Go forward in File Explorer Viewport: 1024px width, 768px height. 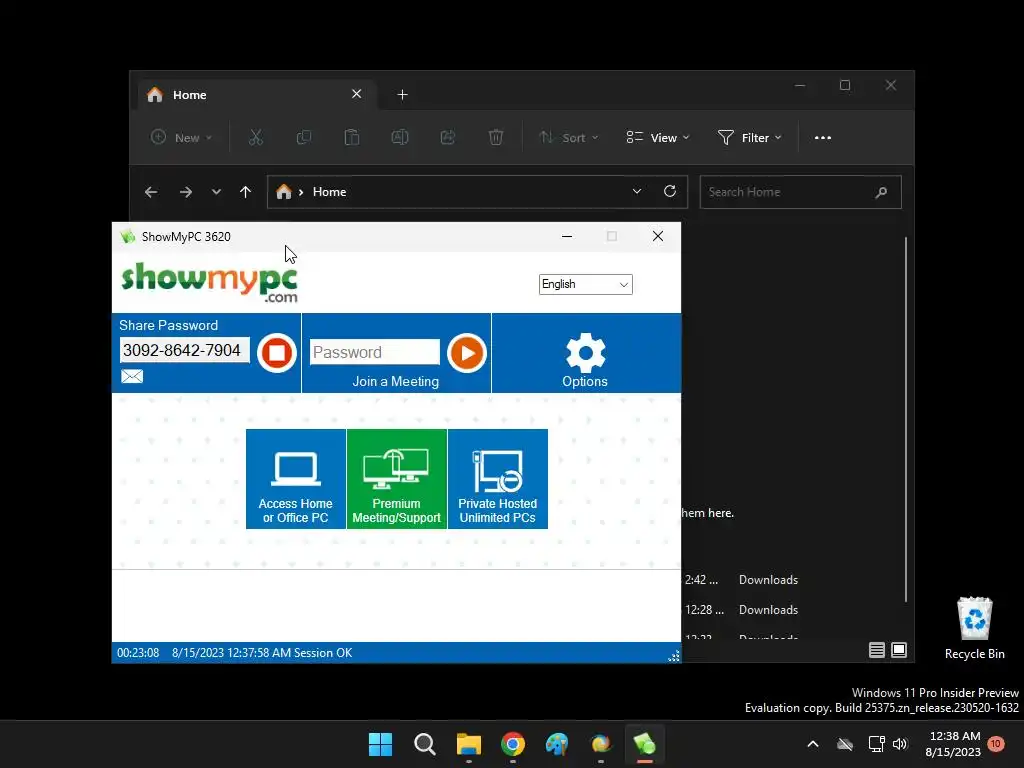(x=186, y=192)
